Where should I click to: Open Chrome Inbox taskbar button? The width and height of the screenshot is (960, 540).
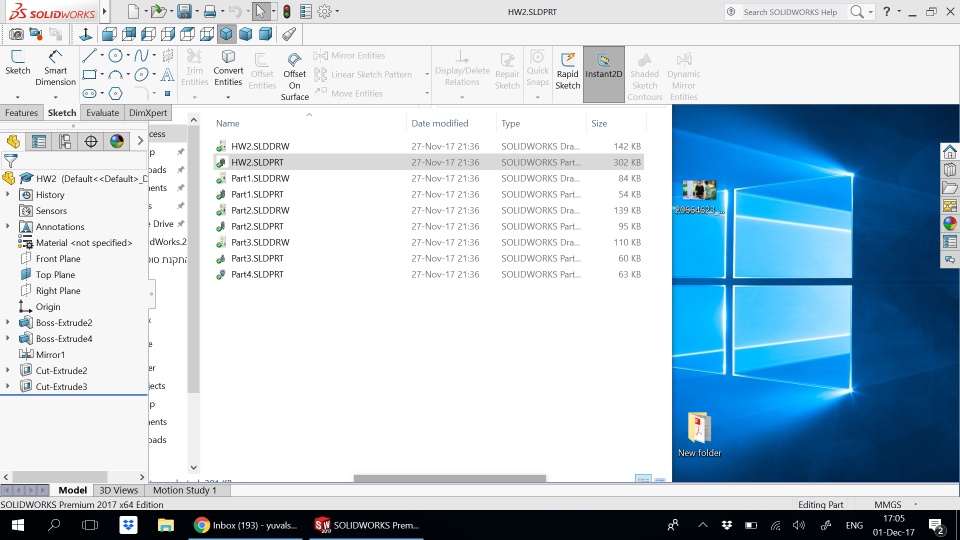pyautogui.click(x=246, y=525)
